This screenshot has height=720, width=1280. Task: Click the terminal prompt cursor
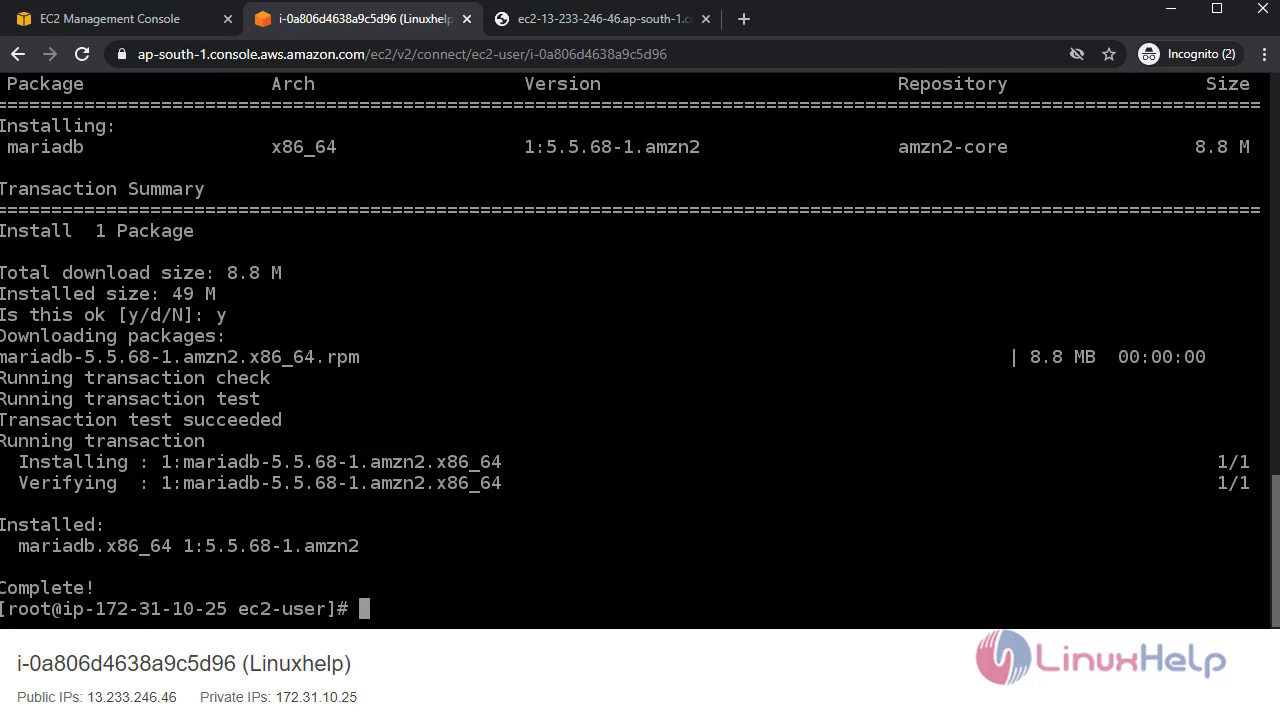point(365,609)
